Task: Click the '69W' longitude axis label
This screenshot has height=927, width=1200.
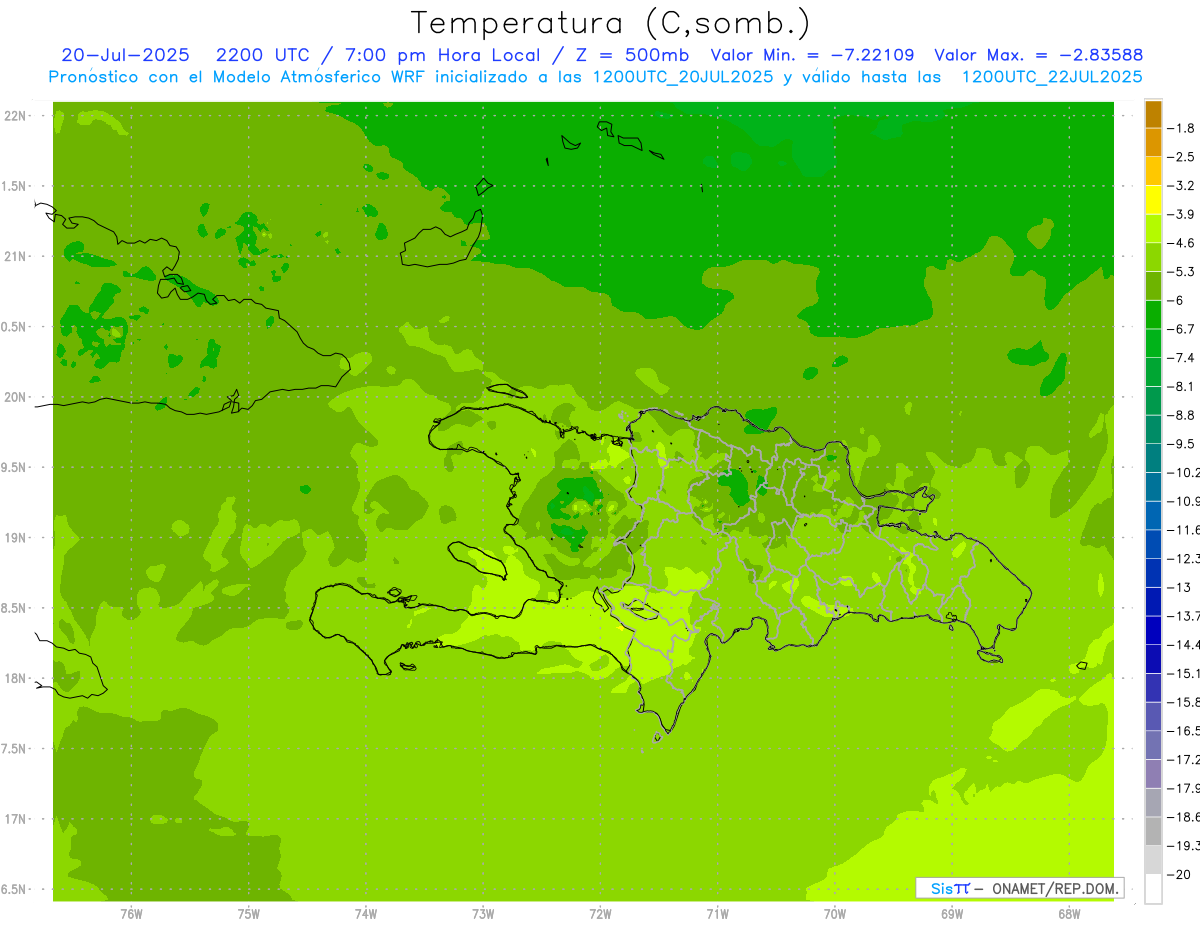Action: [952, 915]
